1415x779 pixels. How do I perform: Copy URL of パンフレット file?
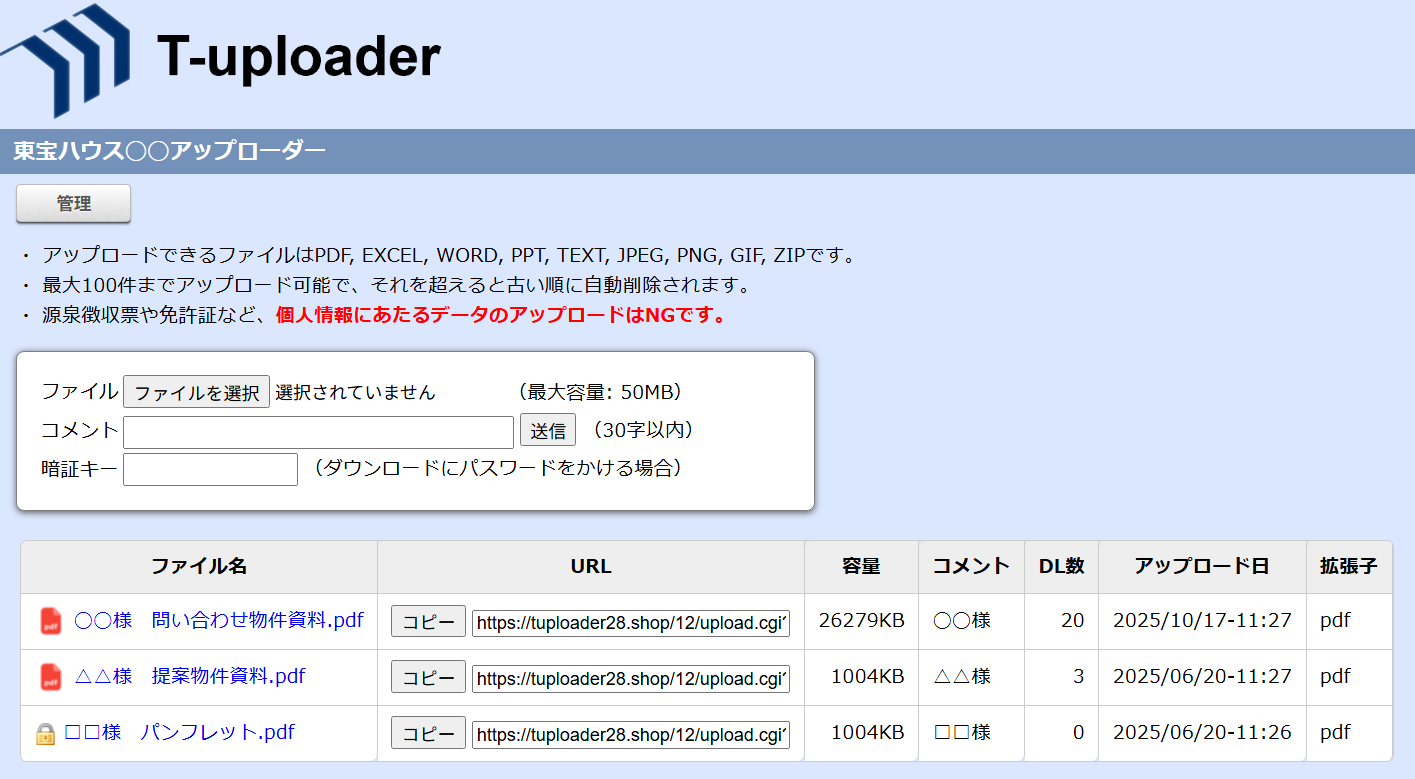pos(428,733)
